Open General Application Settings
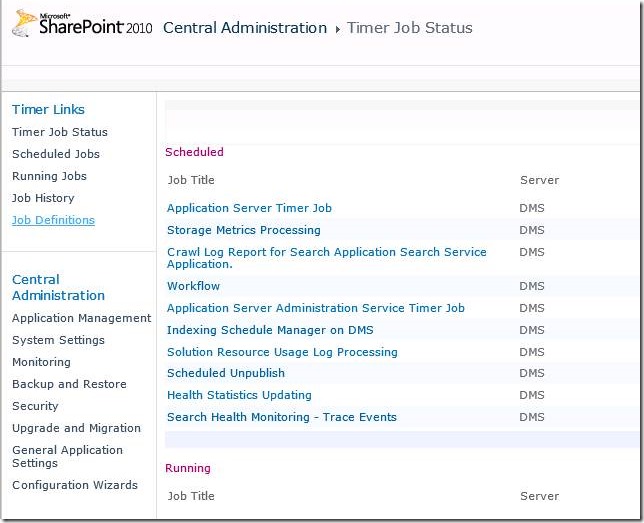The width and height of the screenshot is (644, 523). click(67, 456)
